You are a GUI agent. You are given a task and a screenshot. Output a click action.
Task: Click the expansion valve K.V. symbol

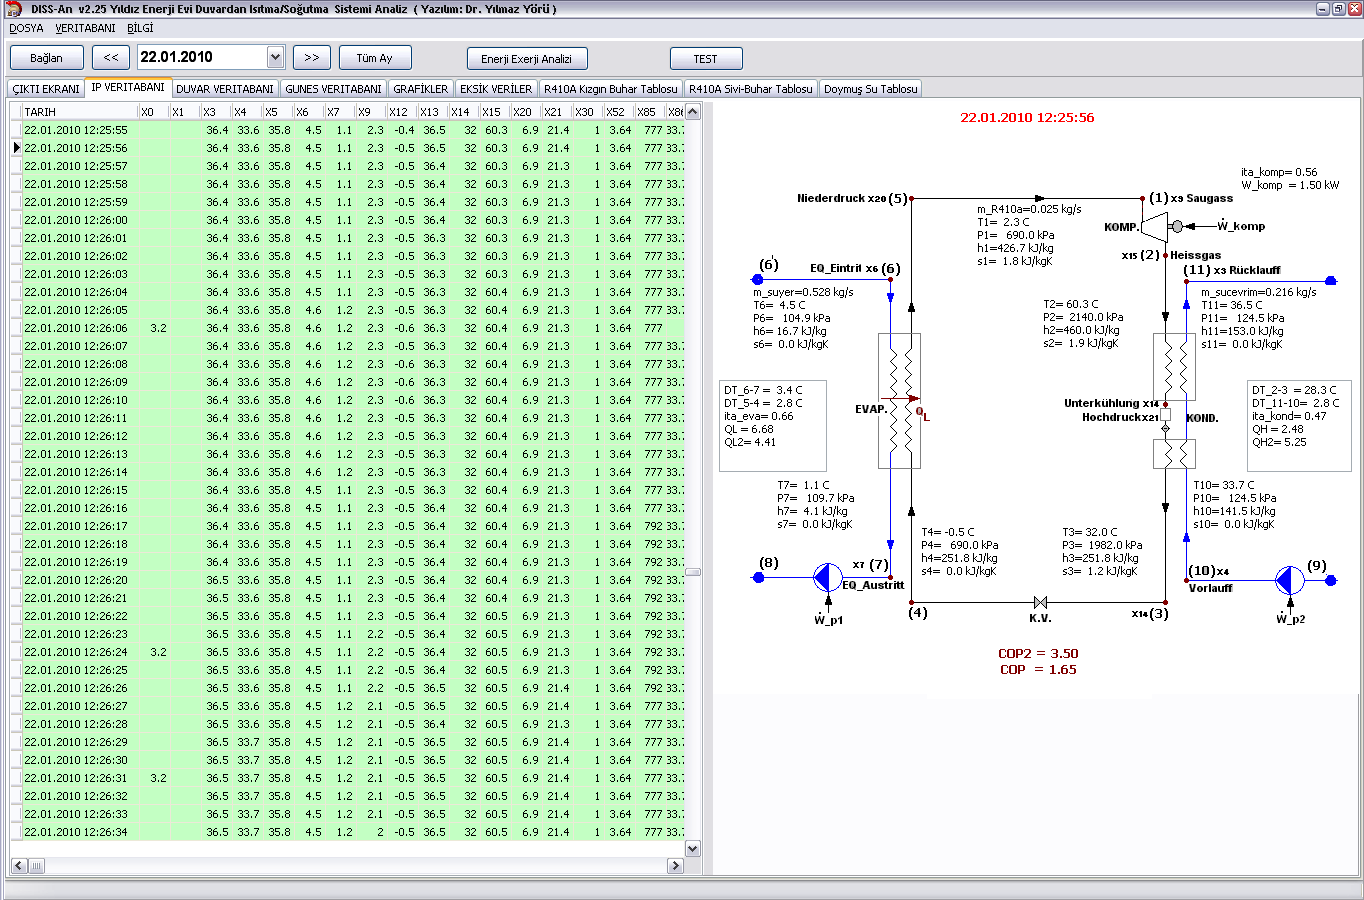click(x=1040, y=602)
